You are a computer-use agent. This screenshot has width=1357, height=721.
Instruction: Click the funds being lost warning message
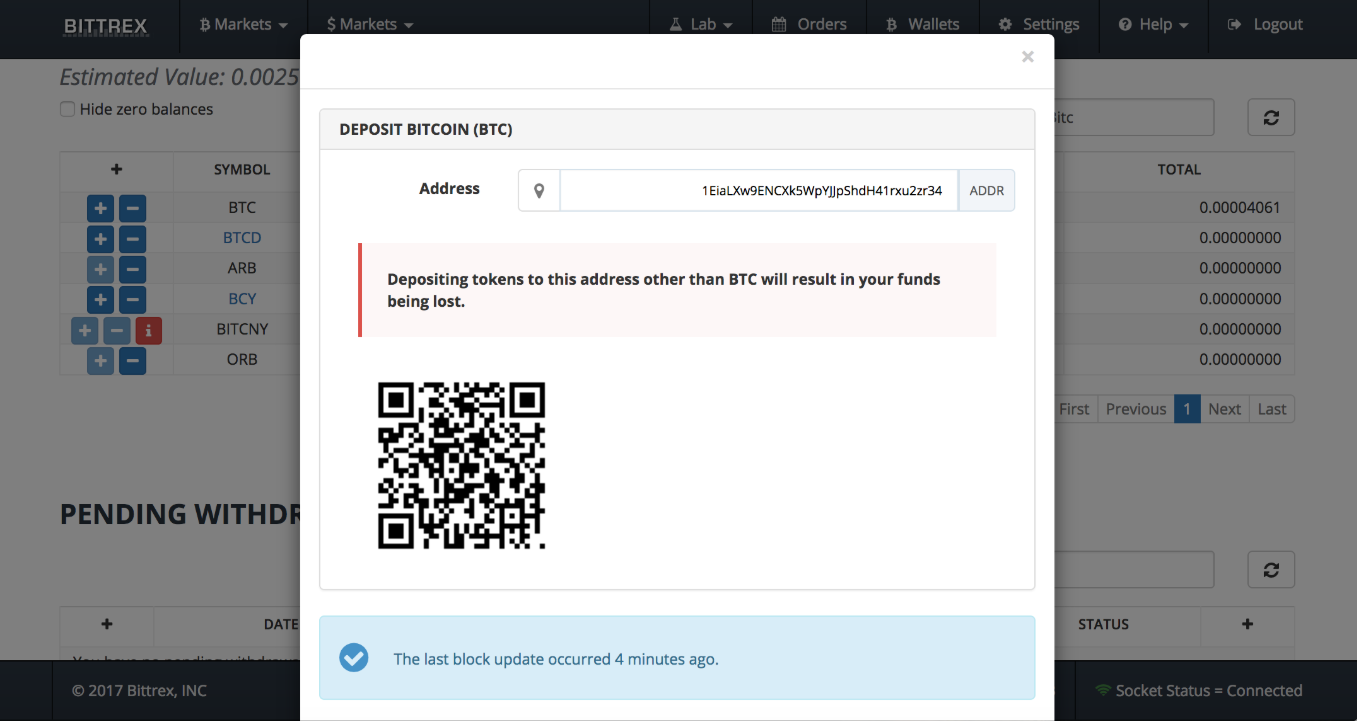pos(678,290)
